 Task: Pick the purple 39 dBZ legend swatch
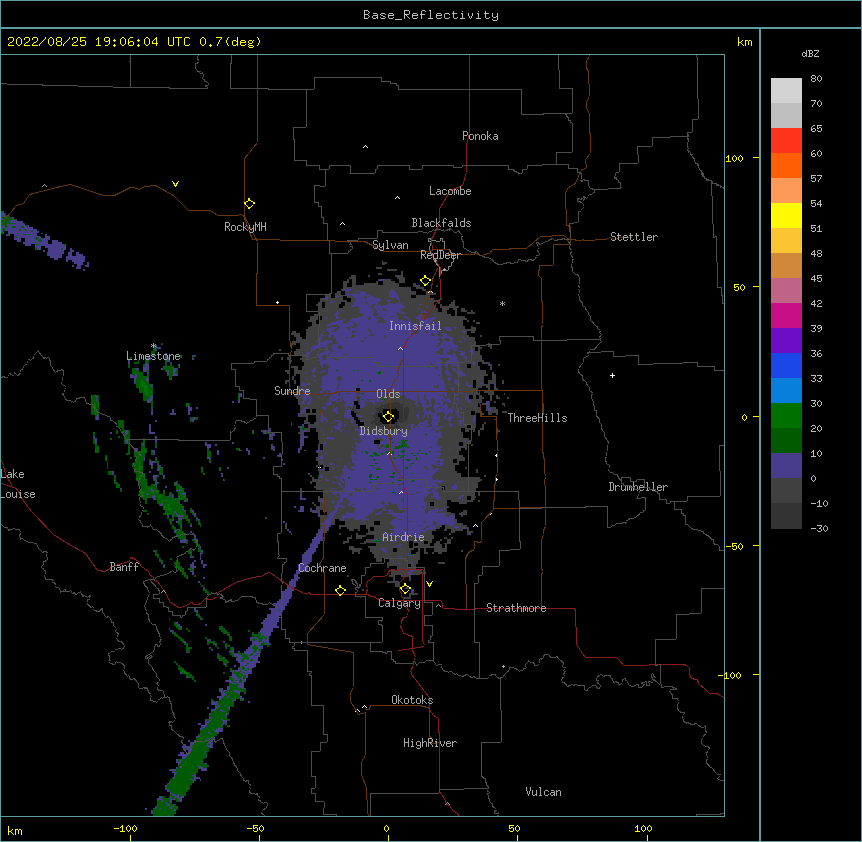786,340
